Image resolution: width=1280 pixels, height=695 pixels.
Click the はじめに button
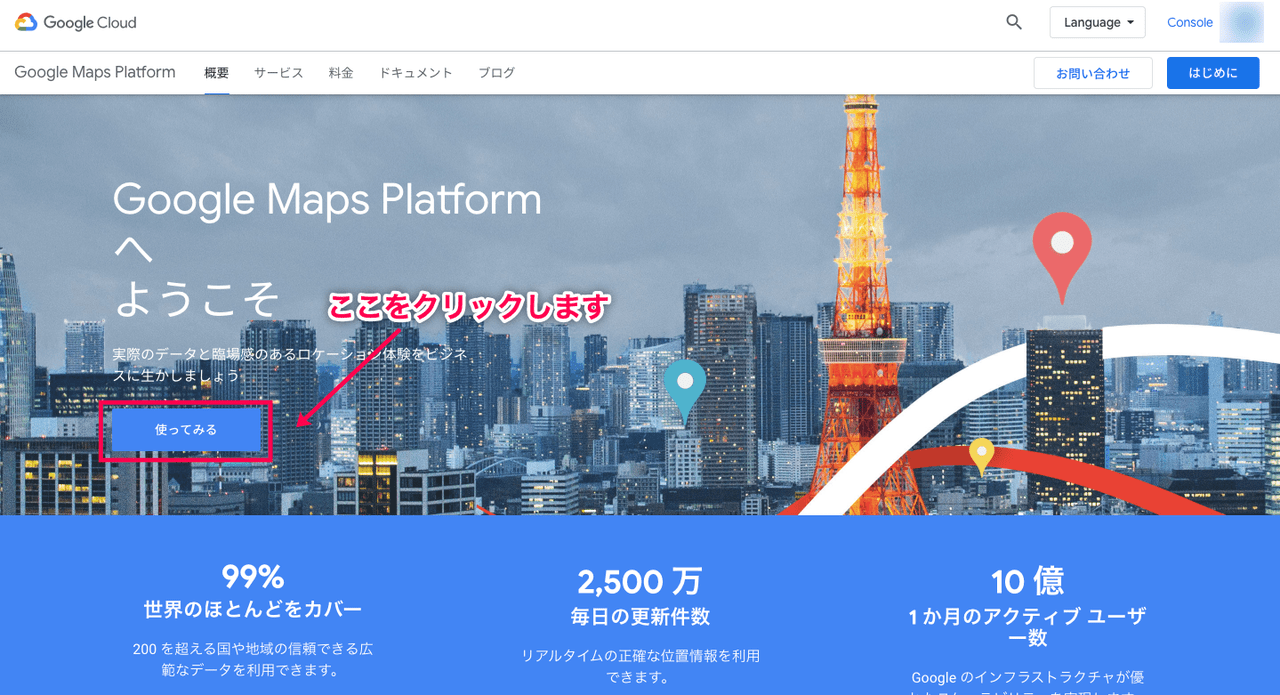1213,73
